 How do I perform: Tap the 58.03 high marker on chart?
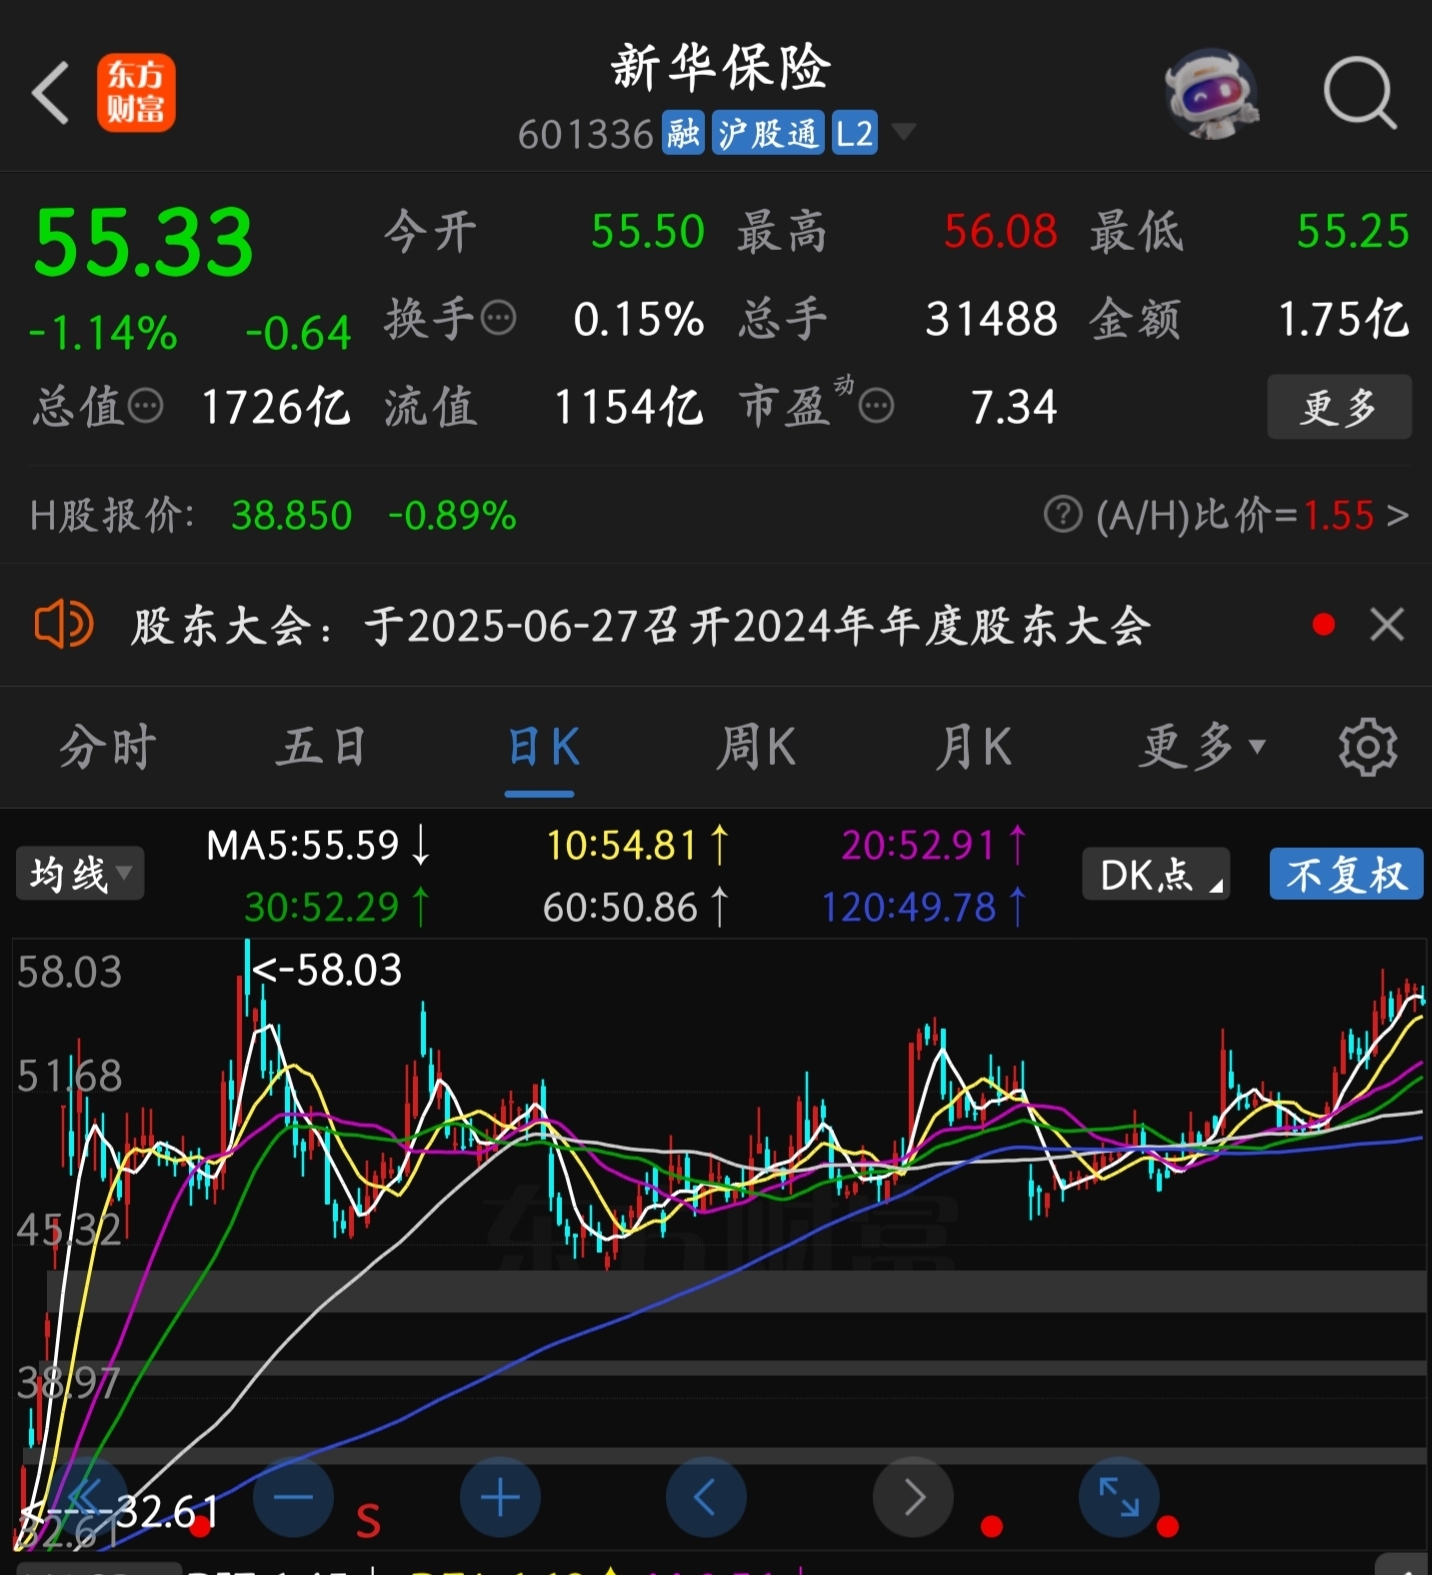coord(327,969)
